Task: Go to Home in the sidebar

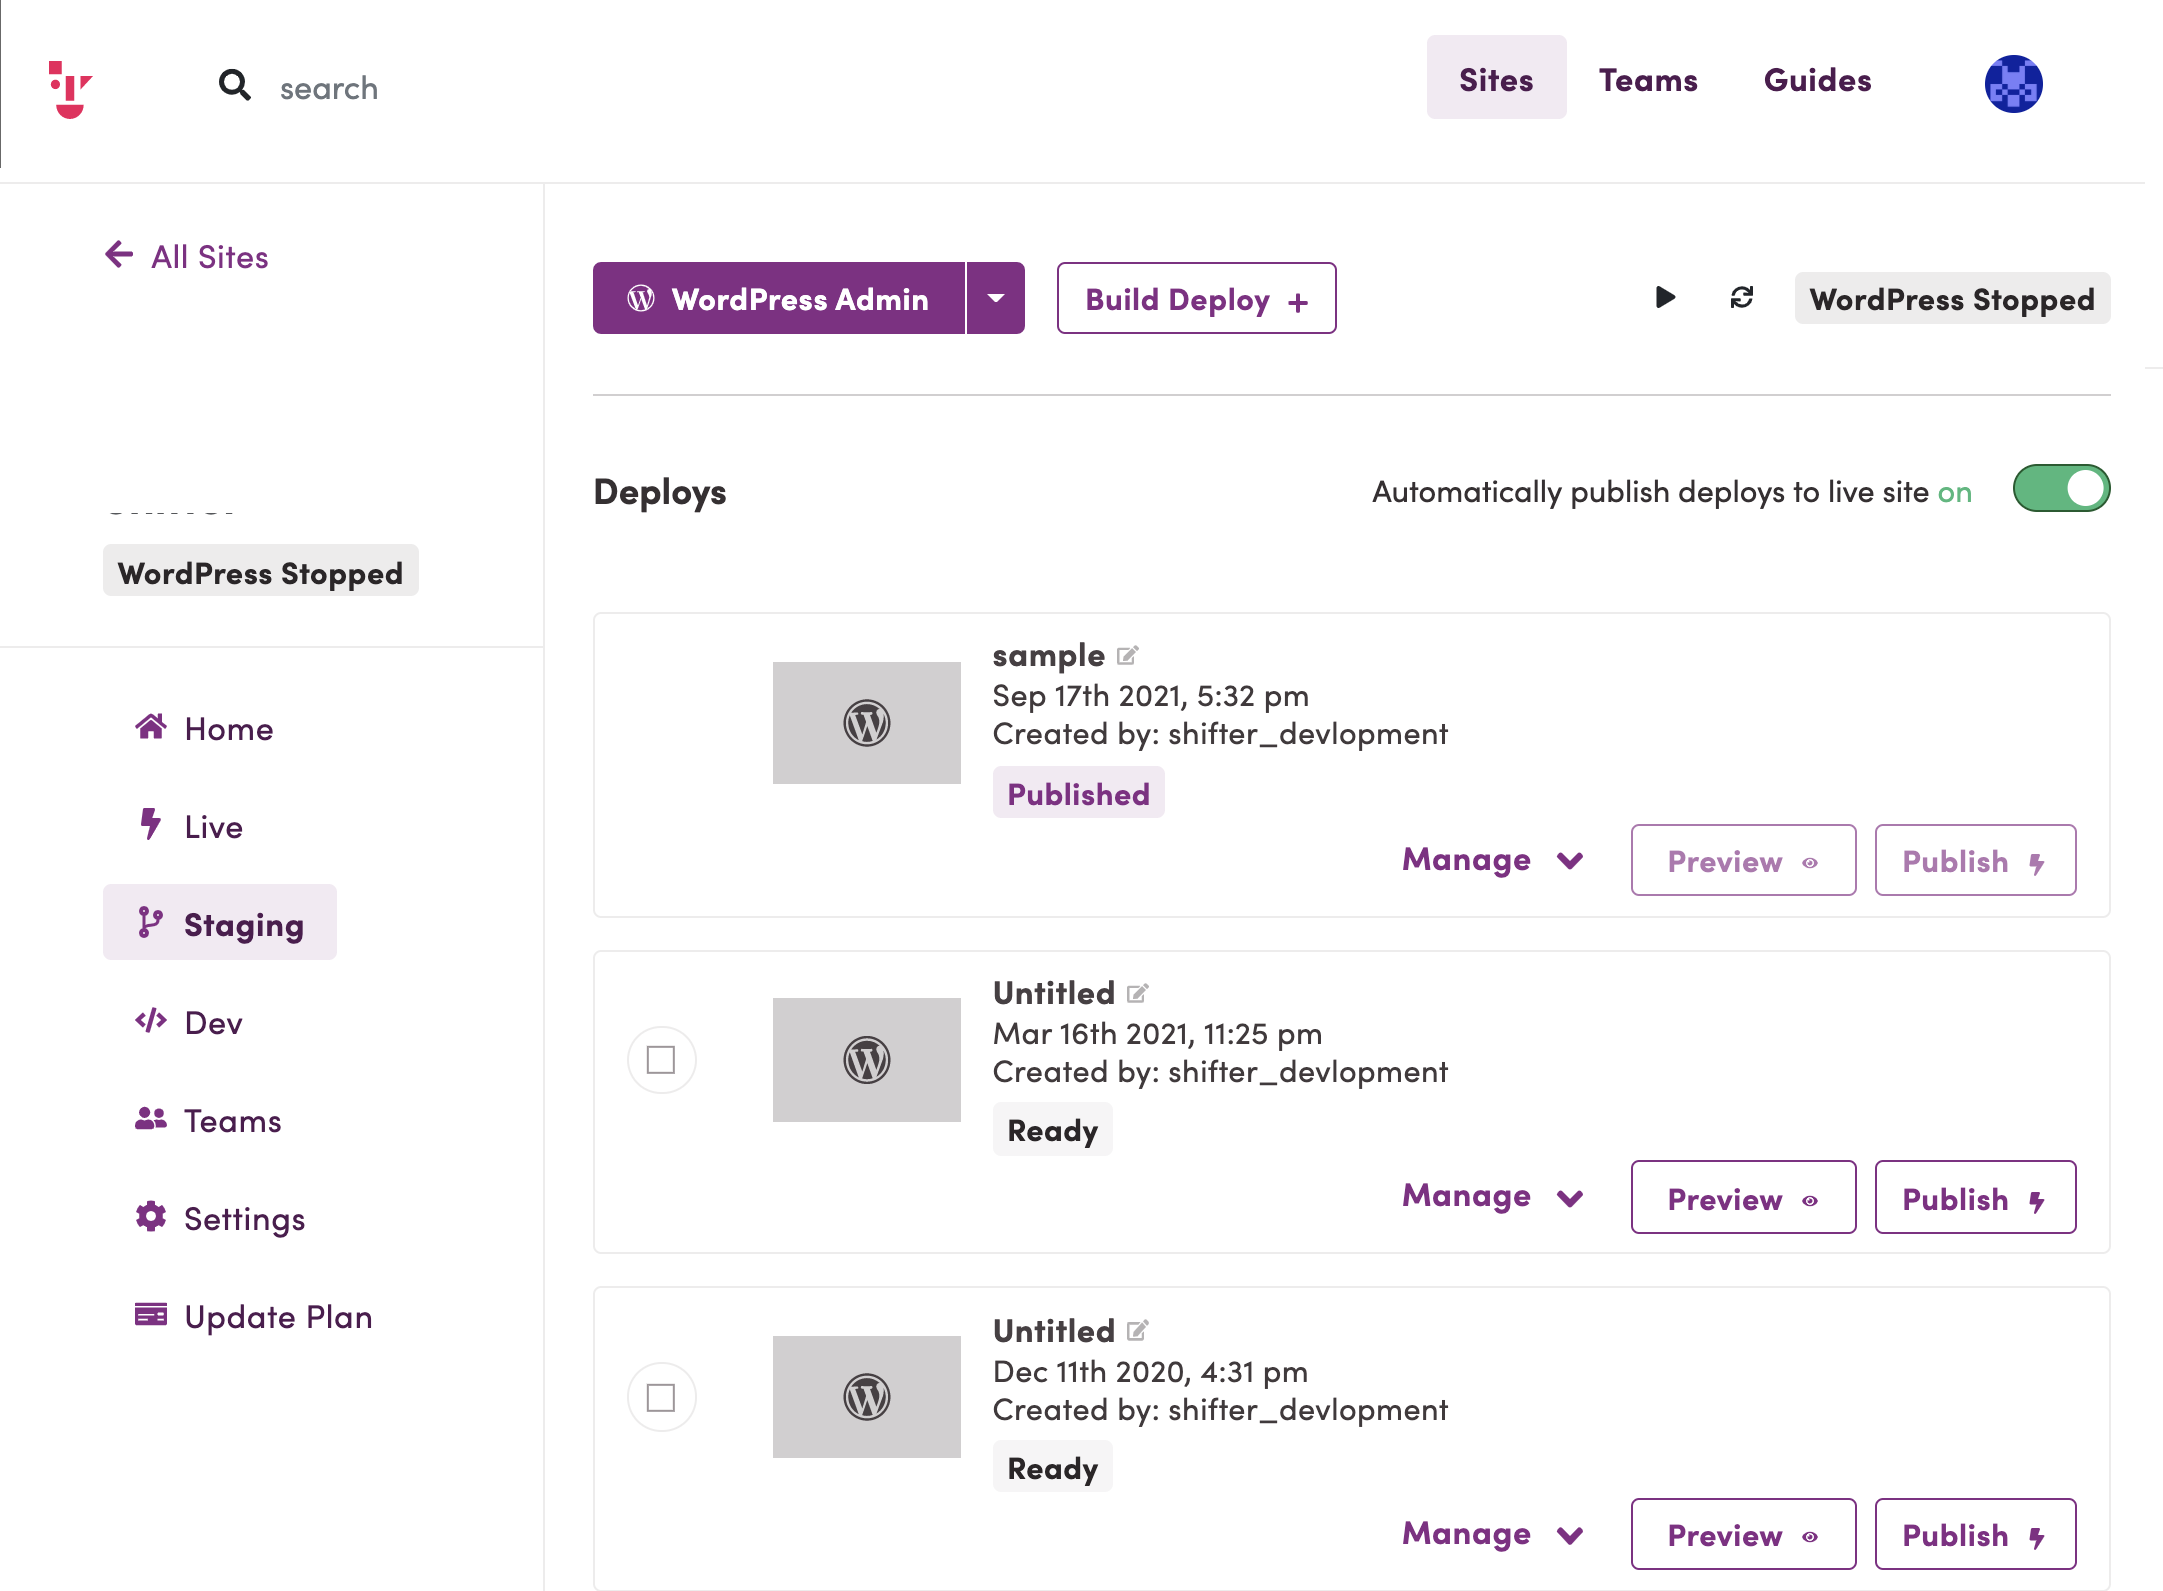Action: (205, 728)
